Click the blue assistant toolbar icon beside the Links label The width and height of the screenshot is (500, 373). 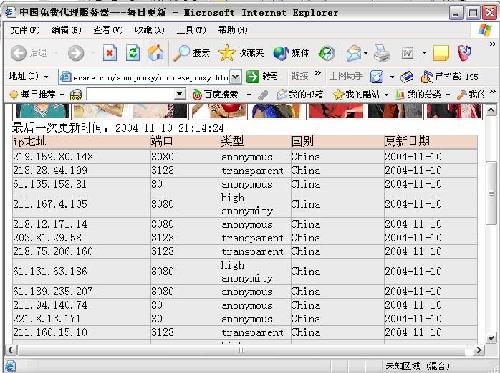point(377,77)
